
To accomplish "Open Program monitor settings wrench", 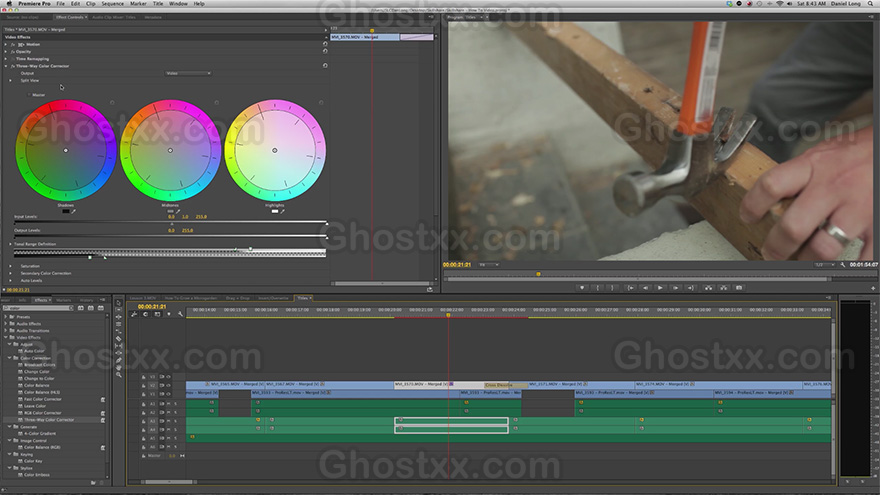I will click(843, 264).
